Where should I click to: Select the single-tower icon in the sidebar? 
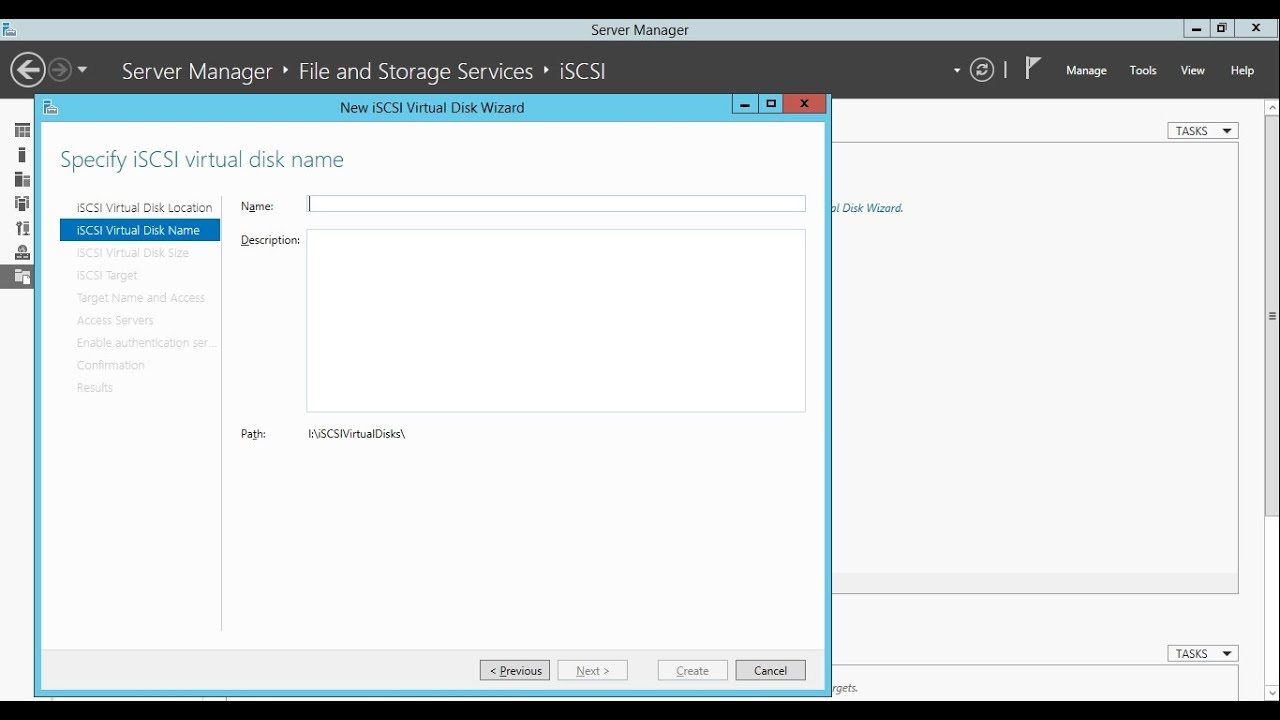tap(22, 155)
